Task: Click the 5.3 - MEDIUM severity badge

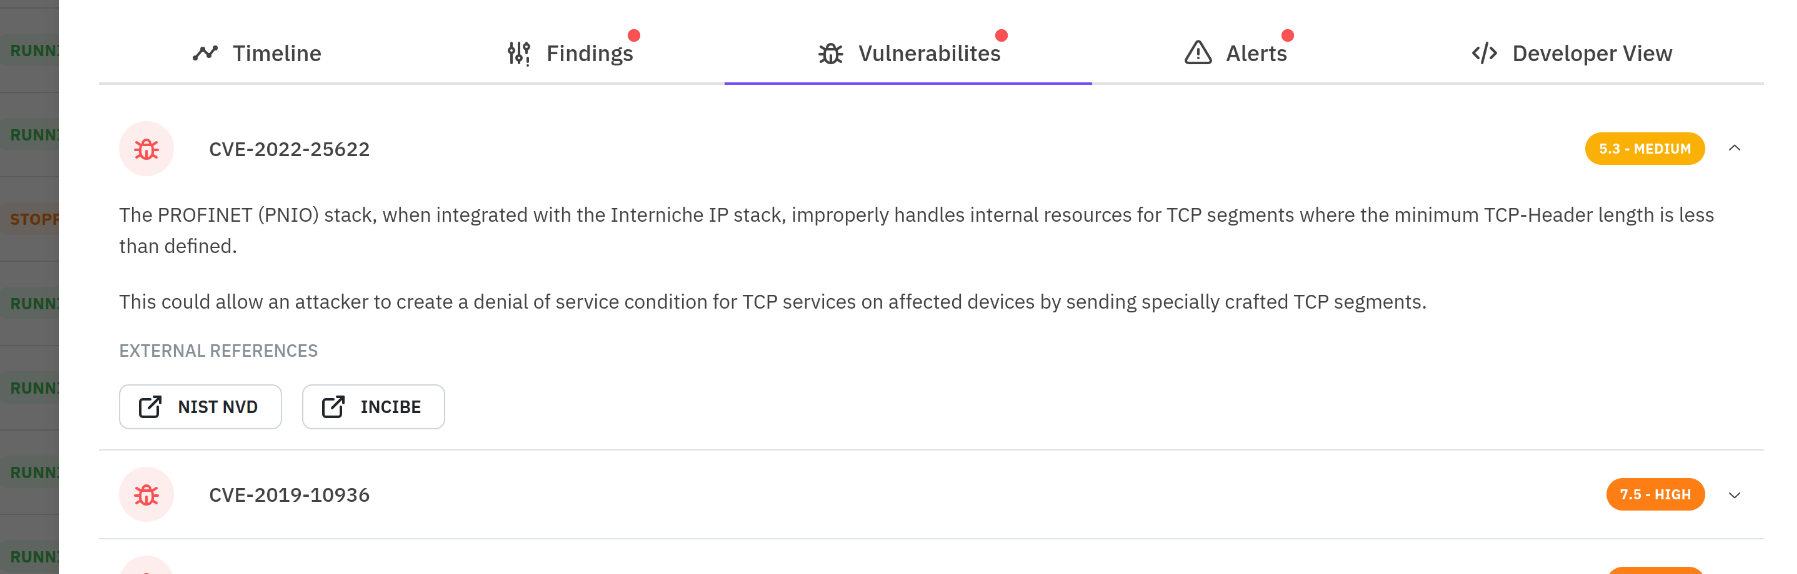Action: tap(1644, 149)
